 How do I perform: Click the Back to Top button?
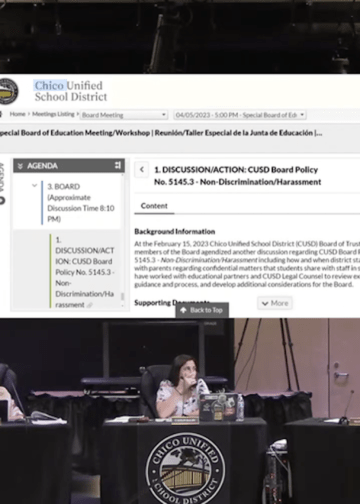click(202, 310)
